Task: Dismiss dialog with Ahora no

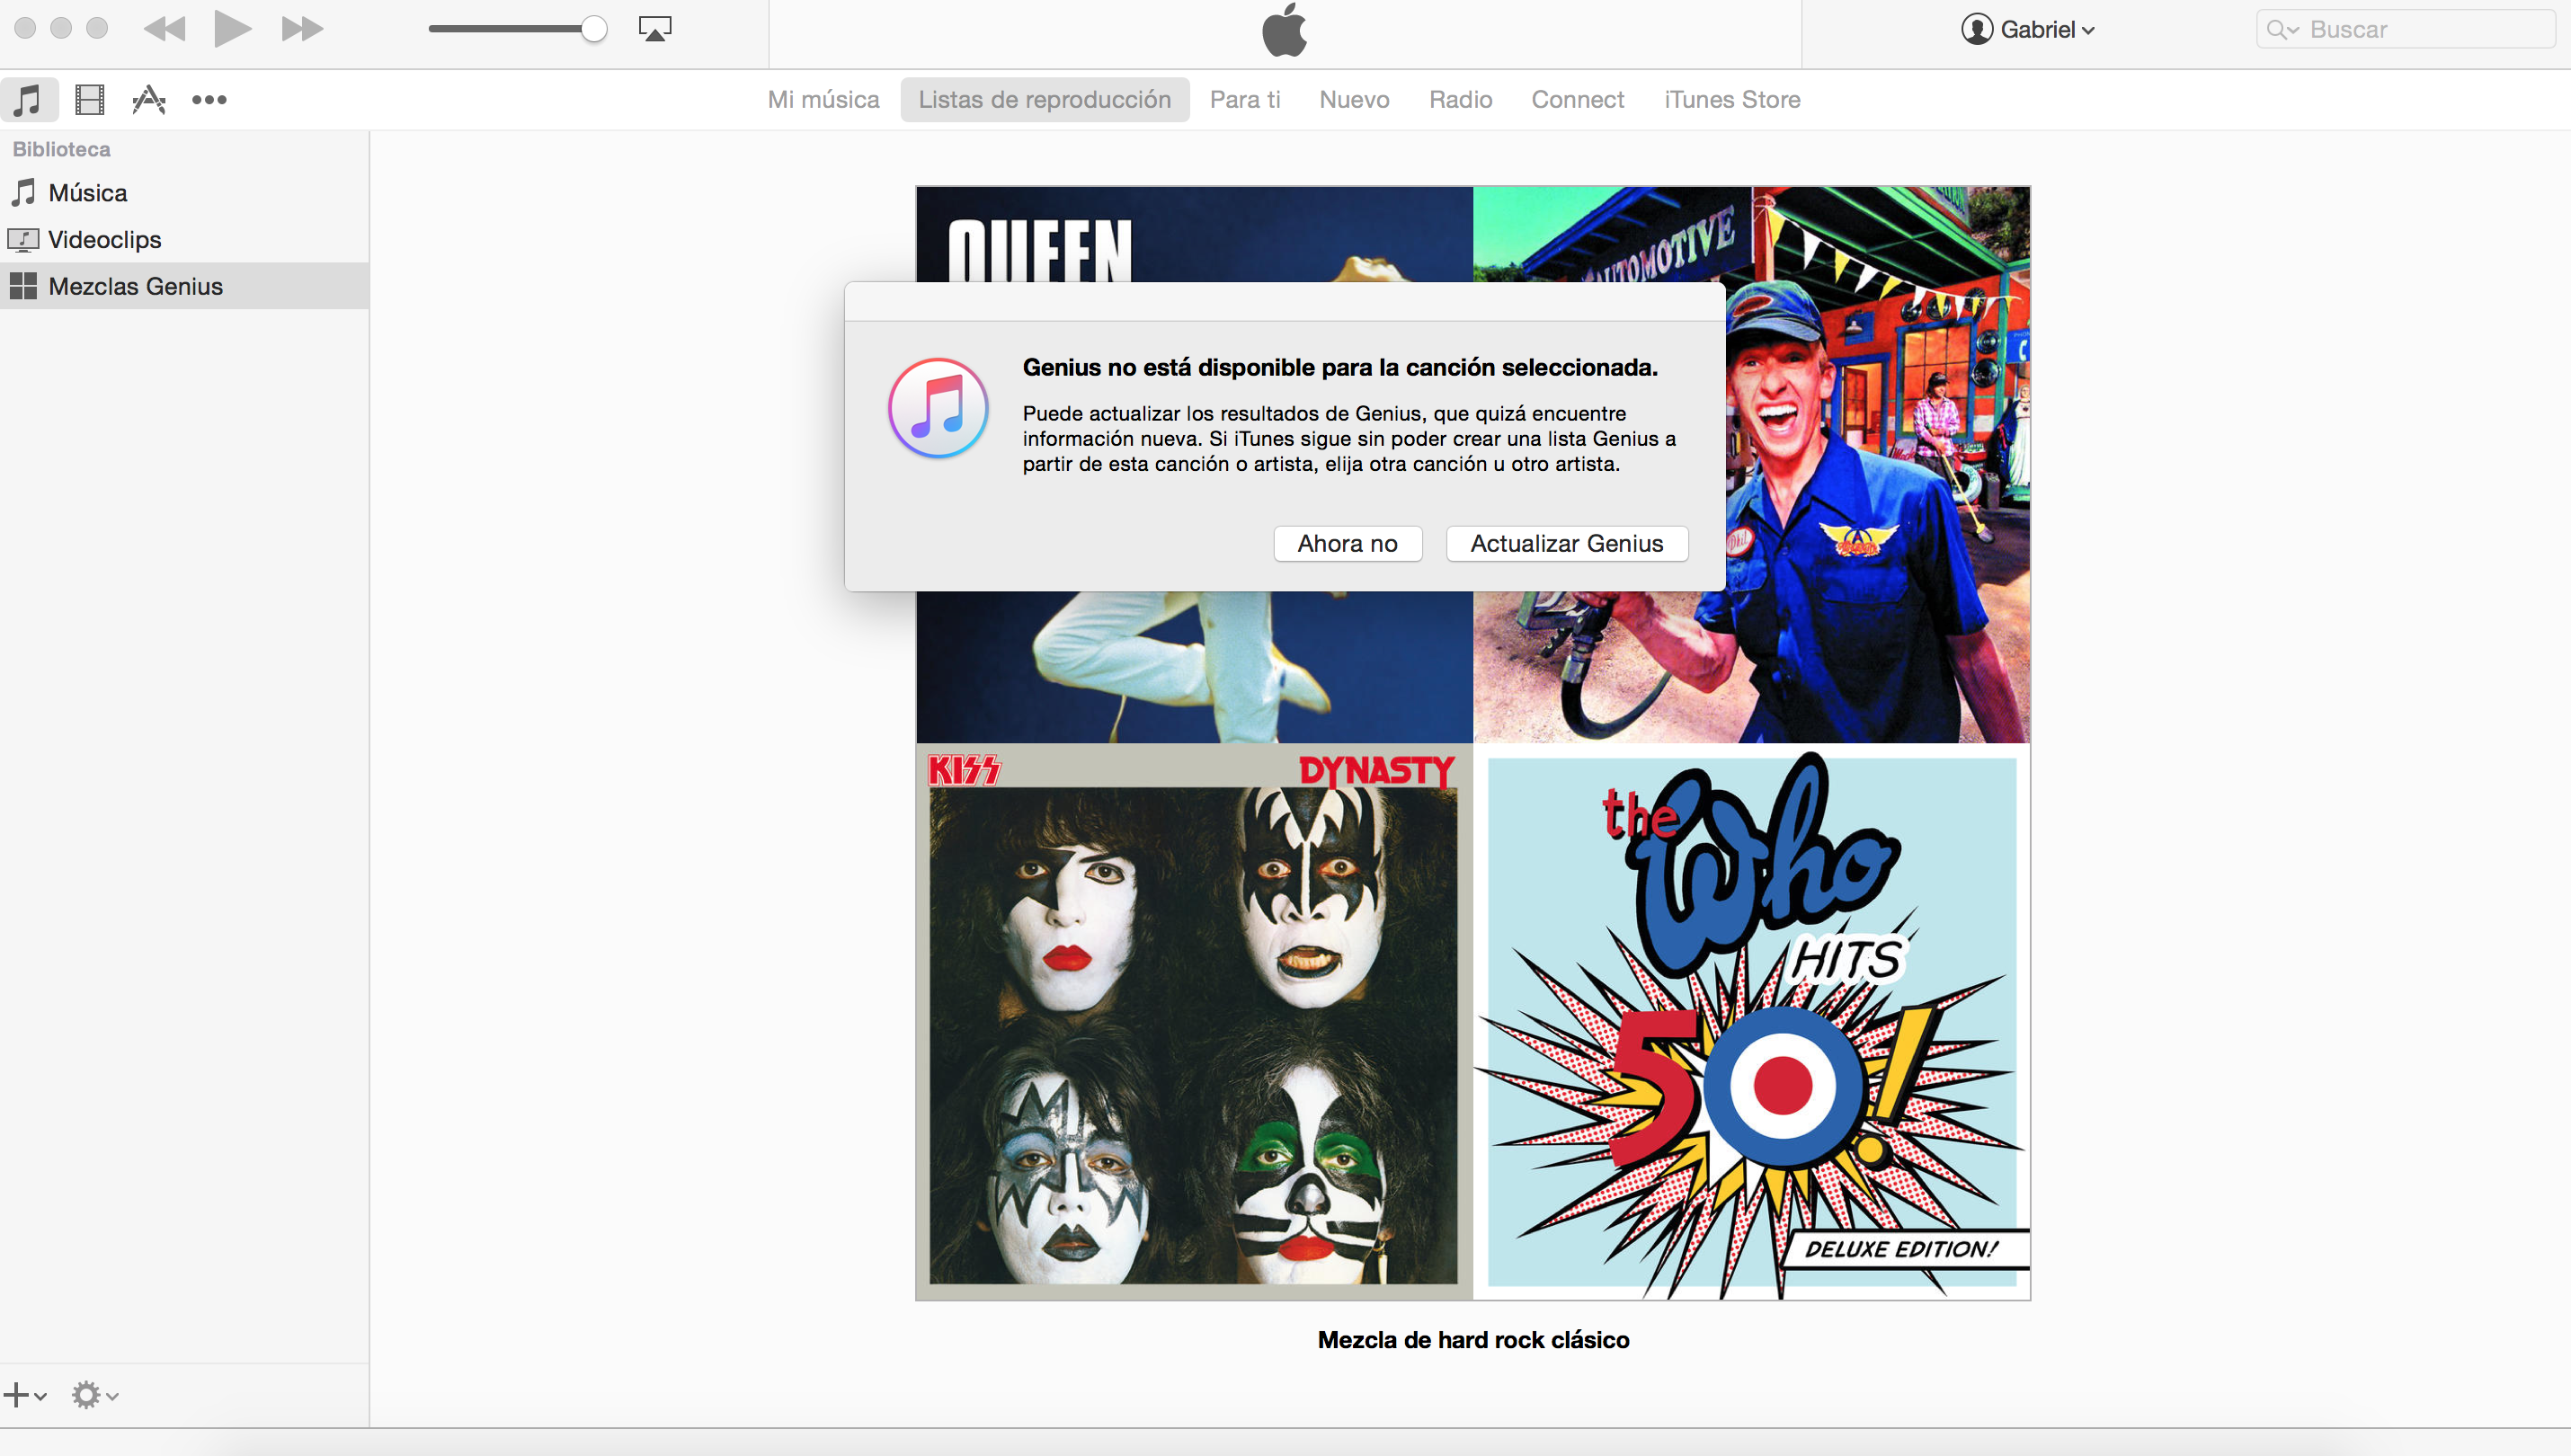Action: point(1347,544)
